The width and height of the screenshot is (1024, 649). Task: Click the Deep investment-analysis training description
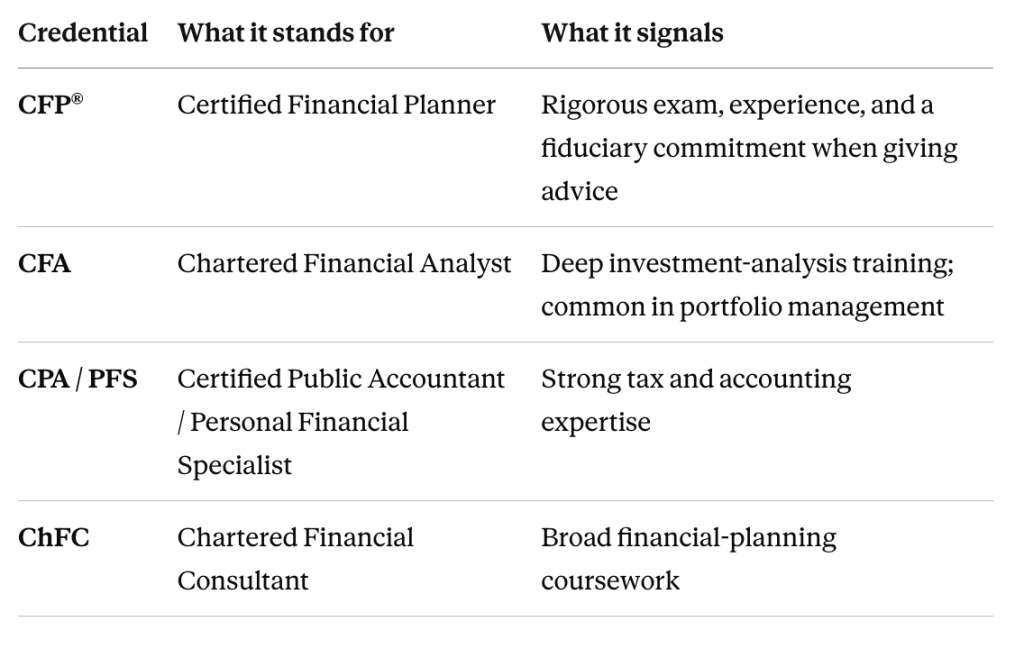[747, 285]
